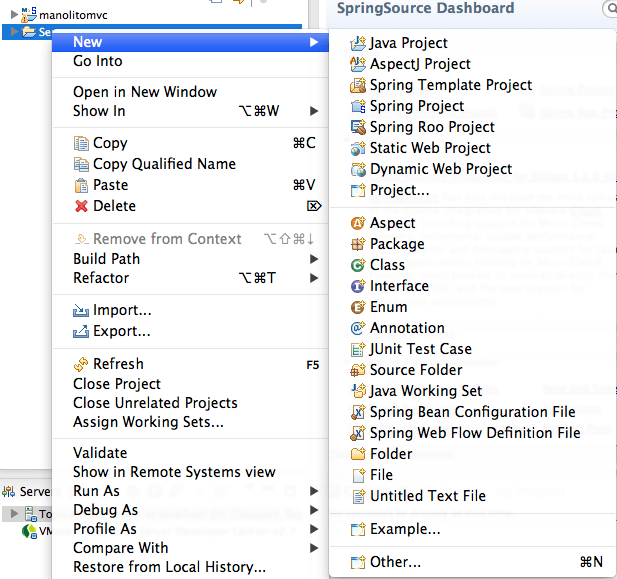Select the manolitomvc project row
This screenshot has width=617, height=579.
point(152,15)
